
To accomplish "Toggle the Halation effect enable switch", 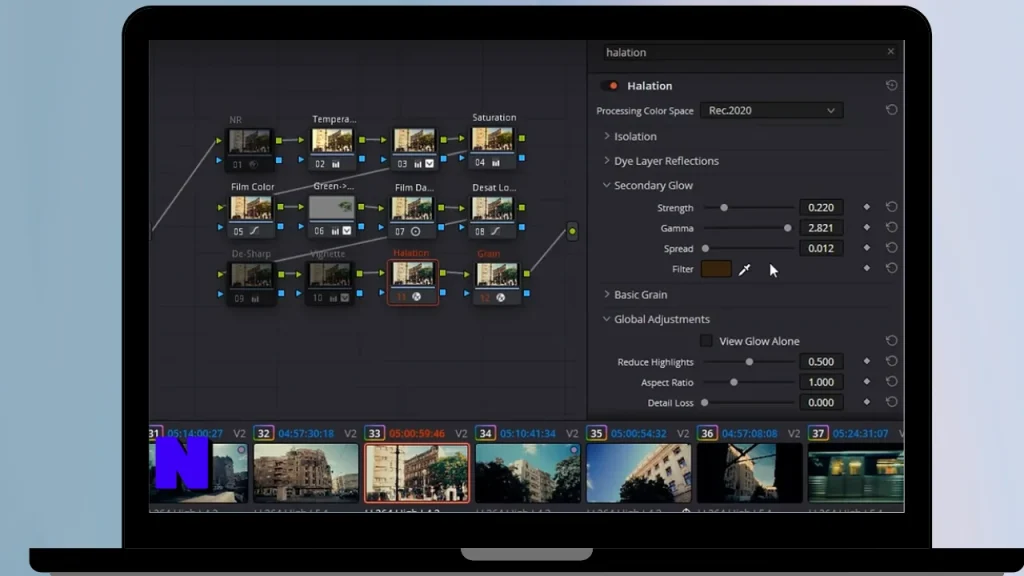I will tap(610, 86).
